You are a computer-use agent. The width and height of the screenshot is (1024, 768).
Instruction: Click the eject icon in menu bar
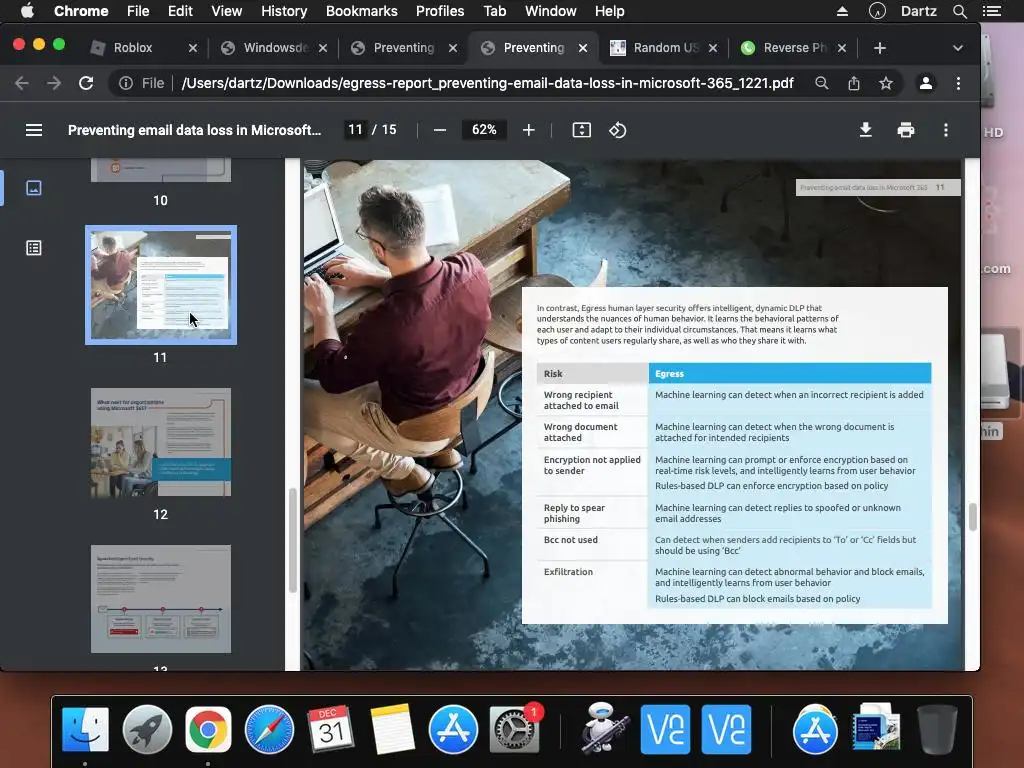(842, 11)
